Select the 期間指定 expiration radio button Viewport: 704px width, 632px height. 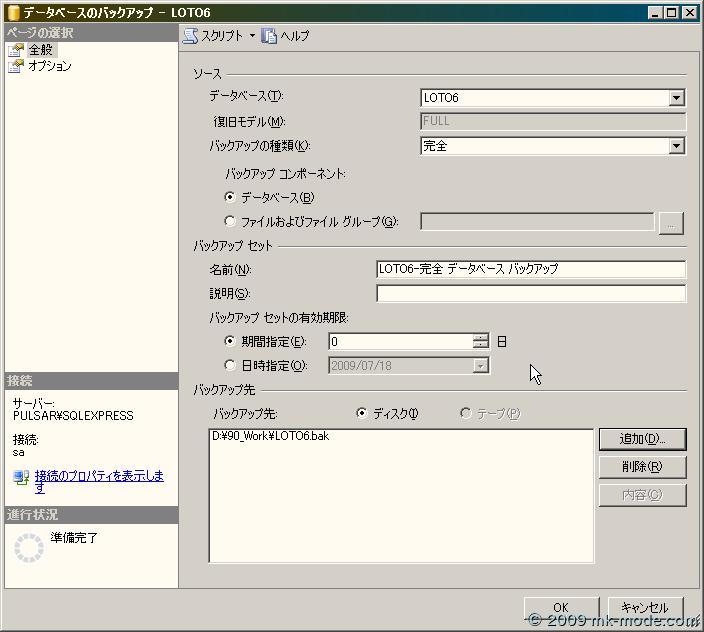231,342
